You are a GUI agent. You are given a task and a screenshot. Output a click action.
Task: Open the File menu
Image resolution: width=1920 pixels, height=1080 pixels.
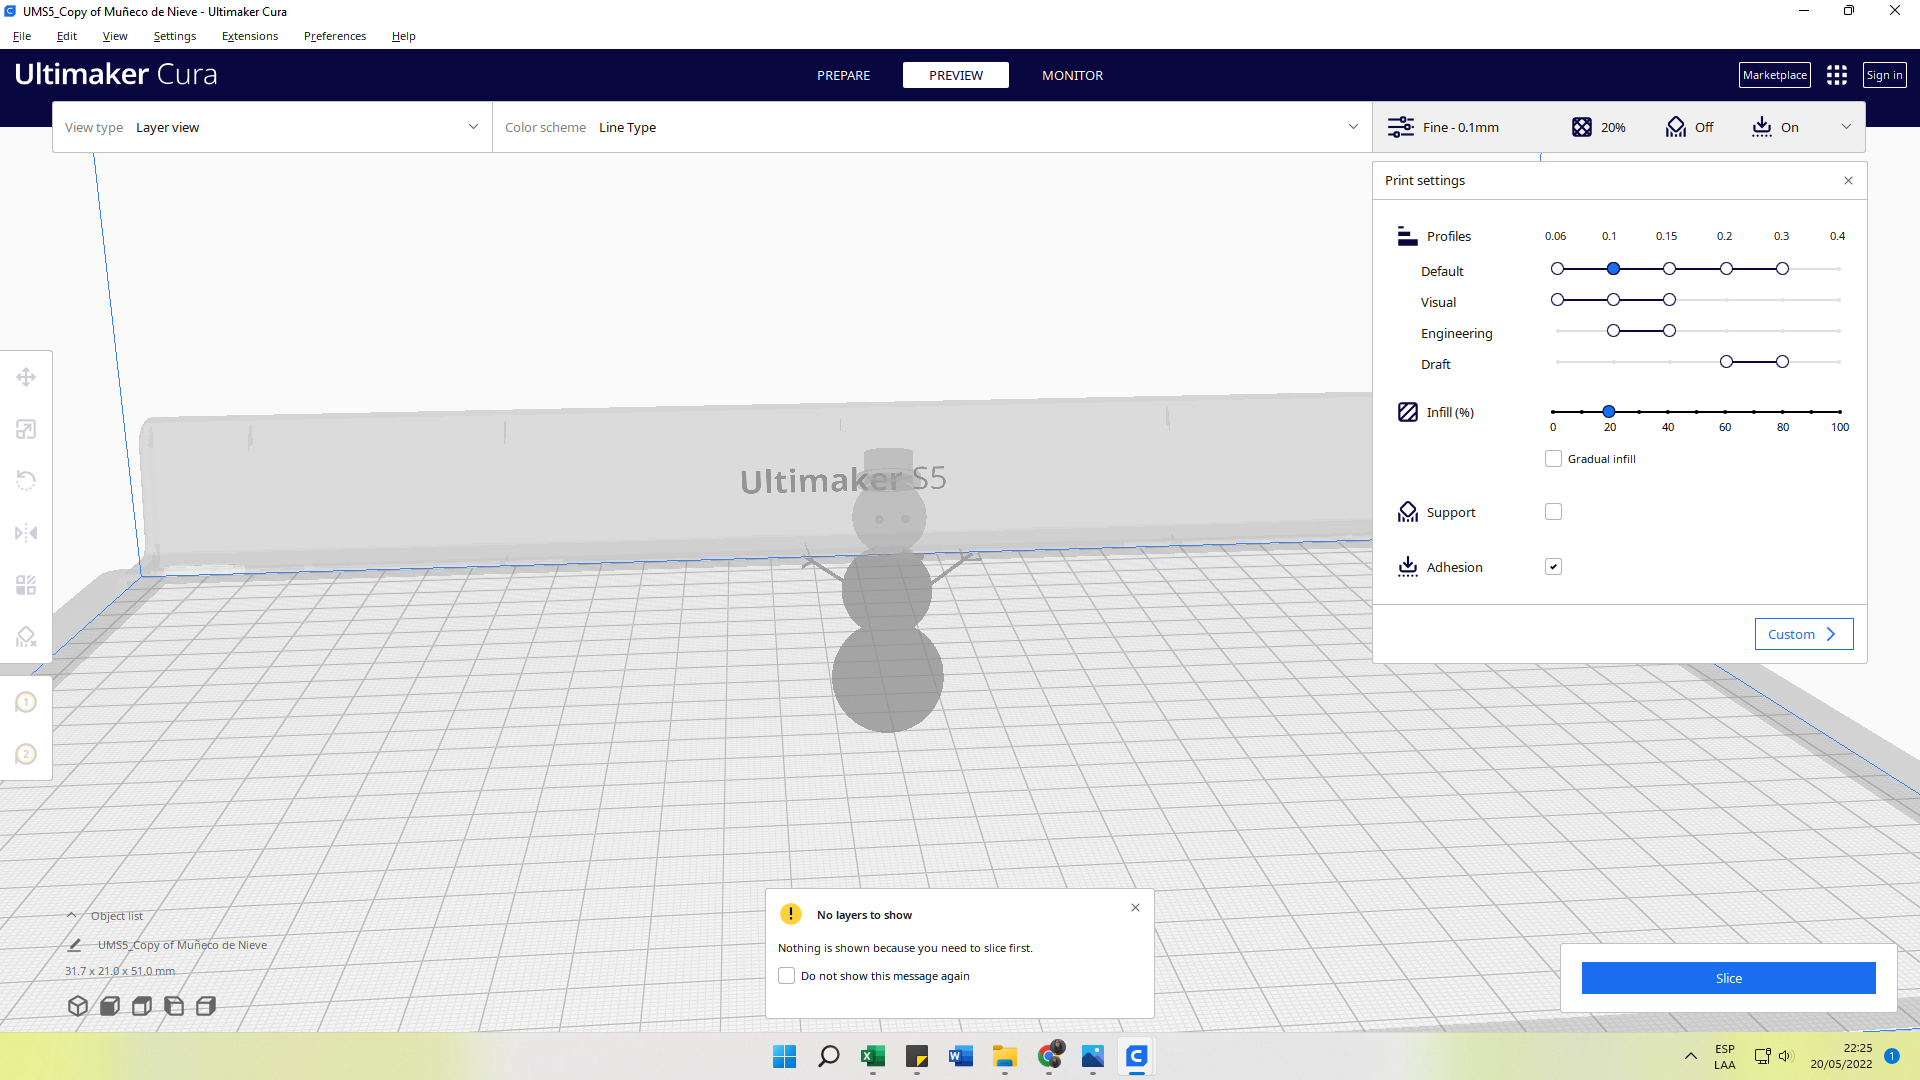[x=22, y=36]
